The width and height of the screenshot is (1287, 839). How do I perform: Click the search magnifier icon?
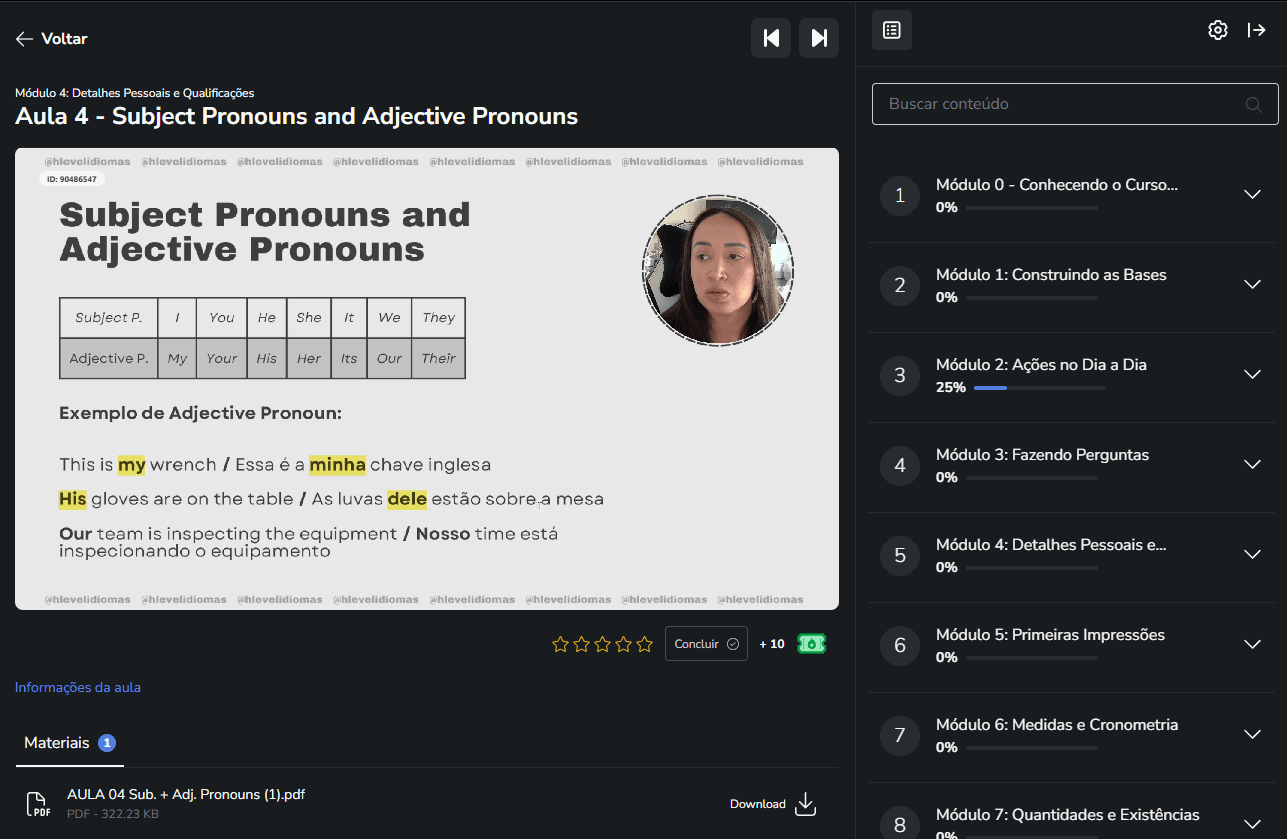[1253, 104]
